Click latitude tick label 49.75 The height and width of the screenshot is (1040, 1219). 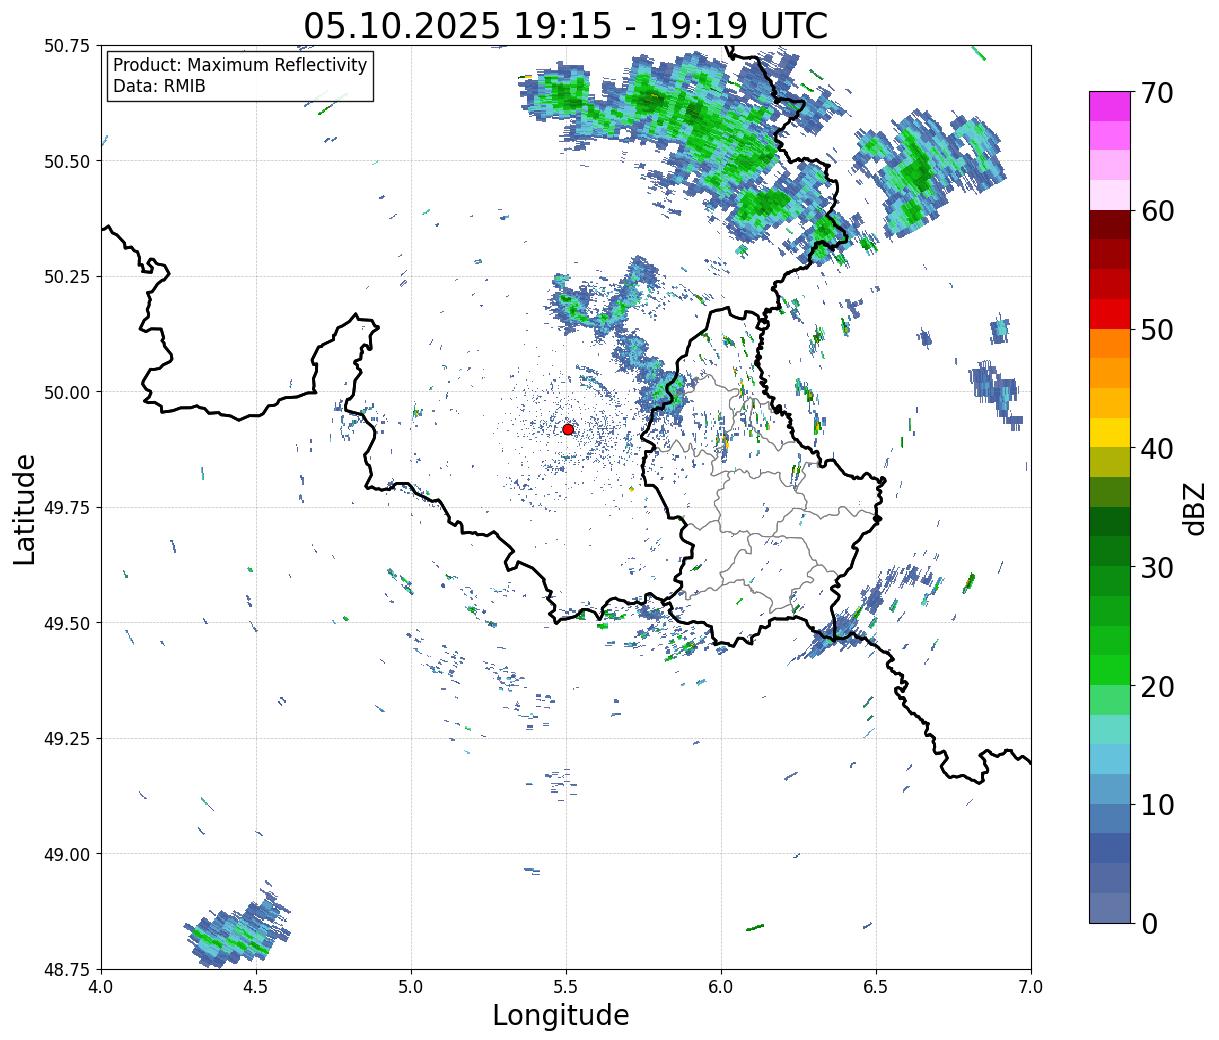(x=67, y=508)
